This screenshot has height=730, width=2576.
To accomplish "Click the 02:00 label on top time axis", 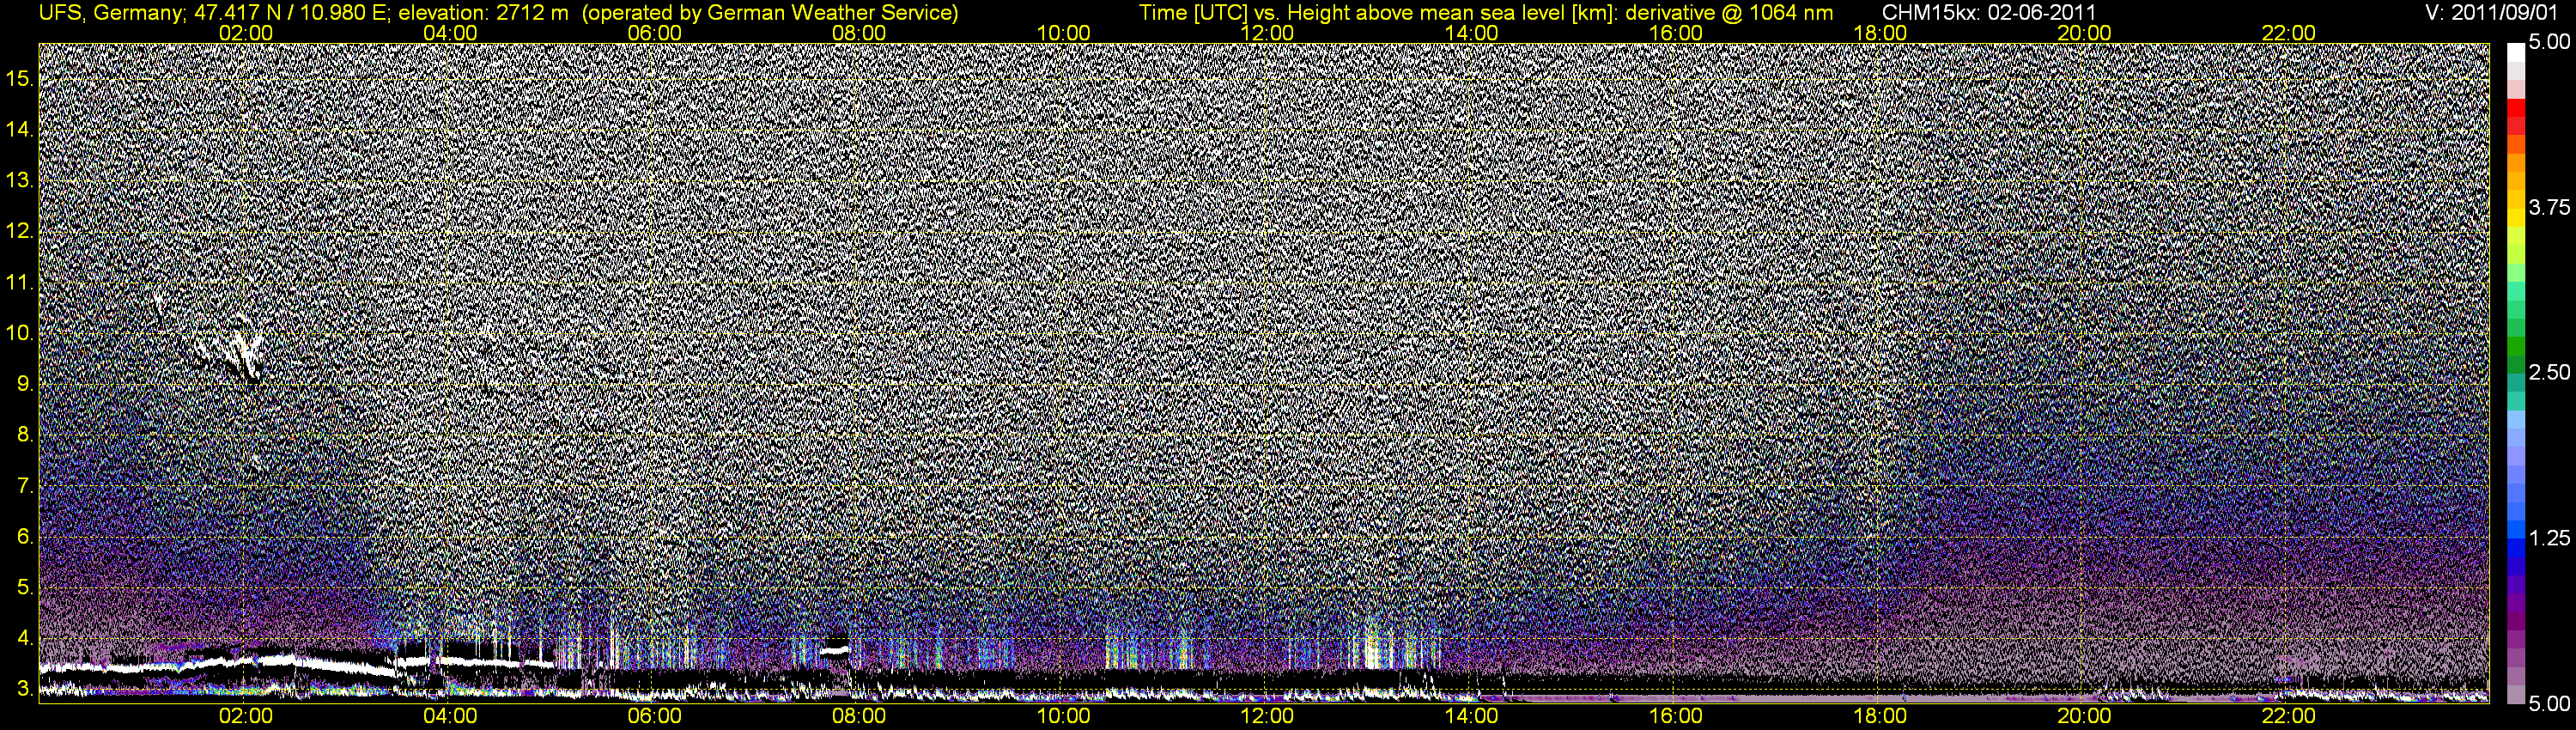I will pyautogui.click(x=246, y=33).
